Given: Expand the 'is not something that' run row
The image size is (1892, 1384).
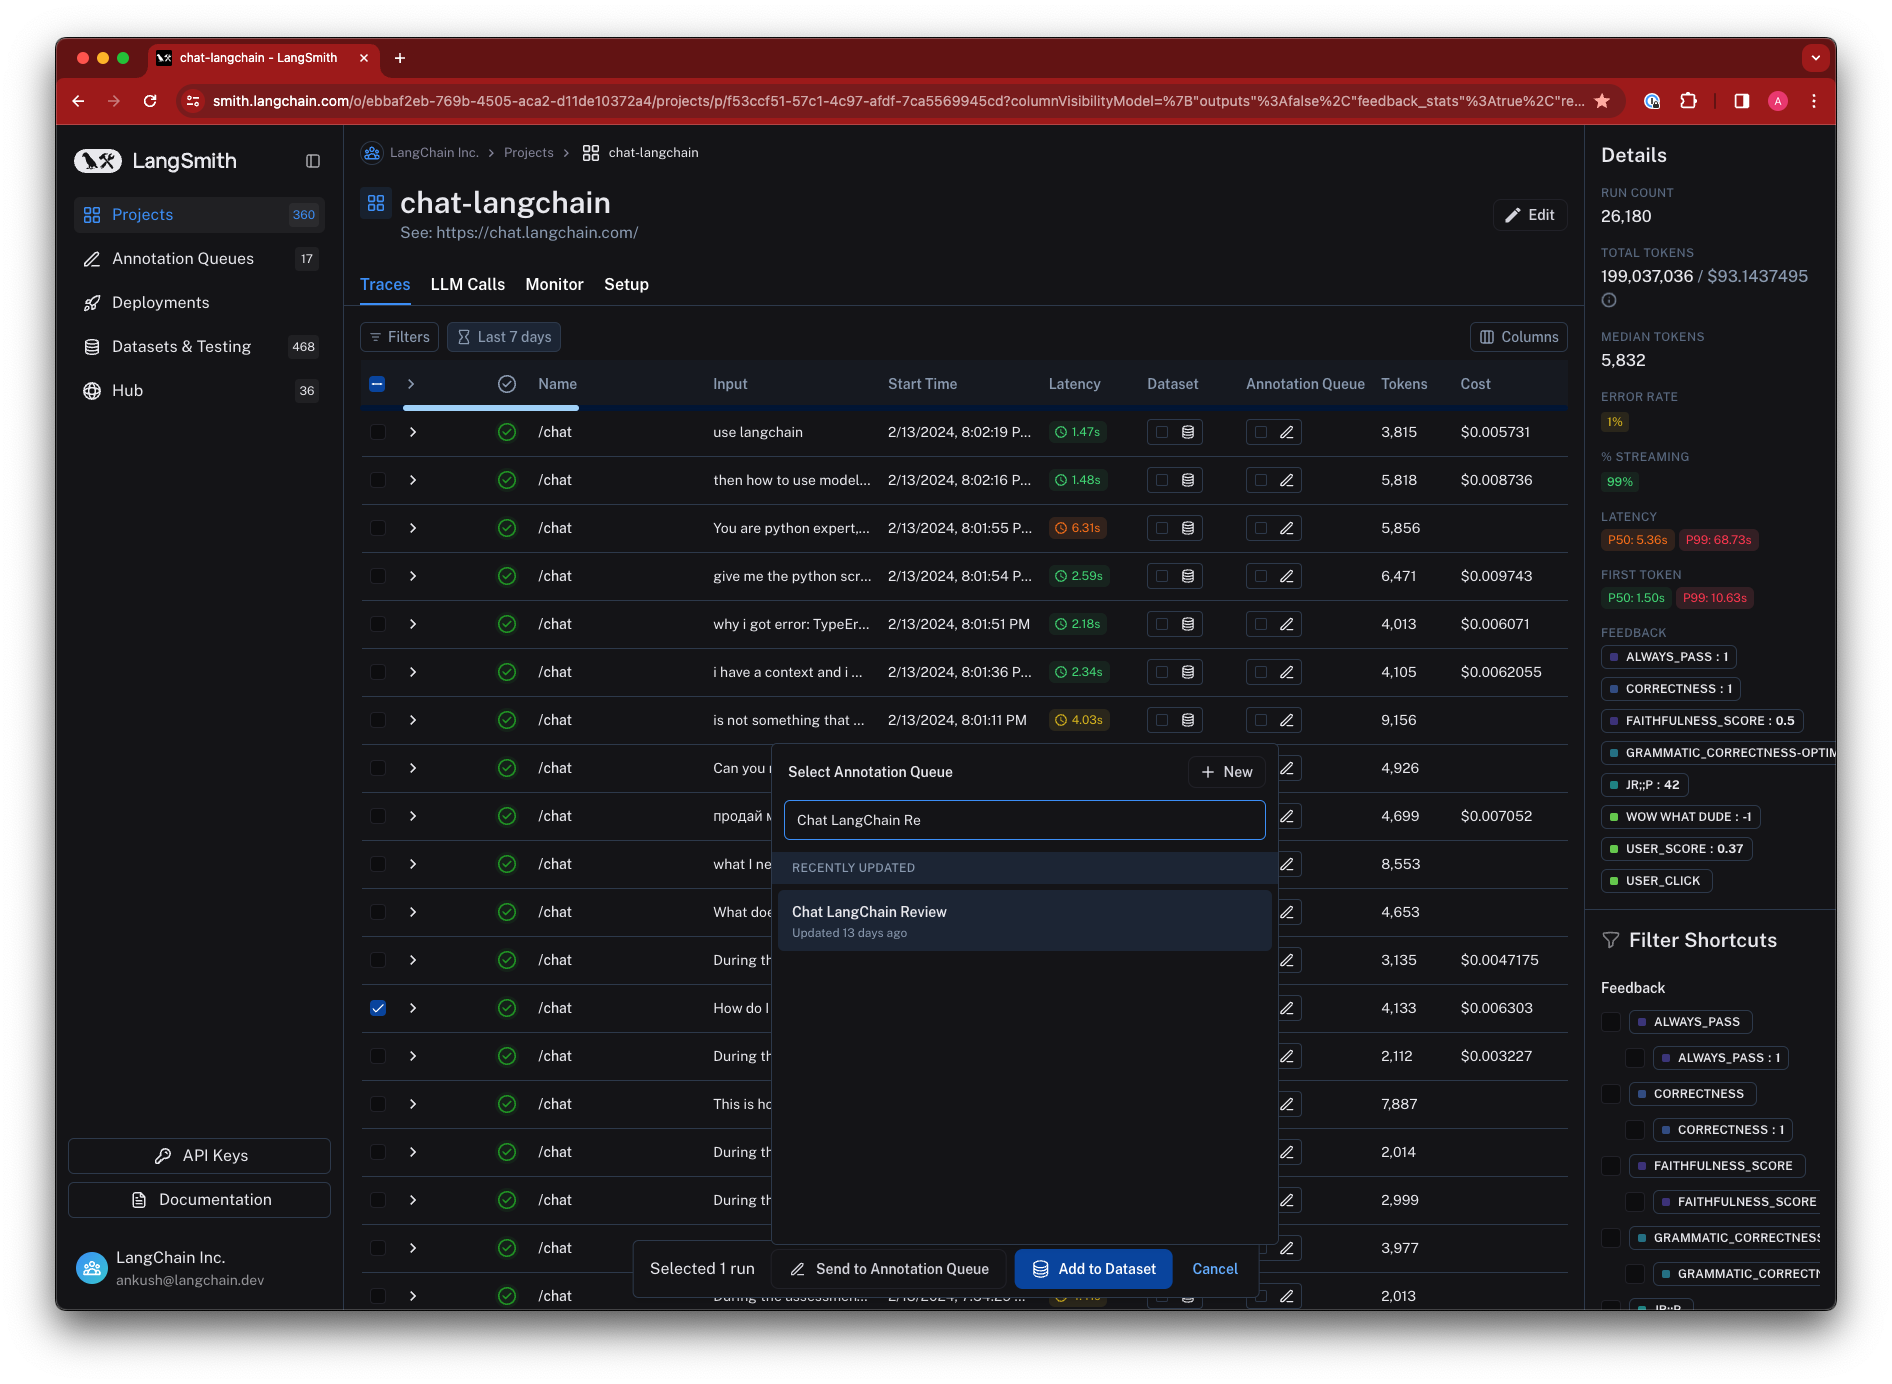Looking at the screenshot, I should [412, 720].
